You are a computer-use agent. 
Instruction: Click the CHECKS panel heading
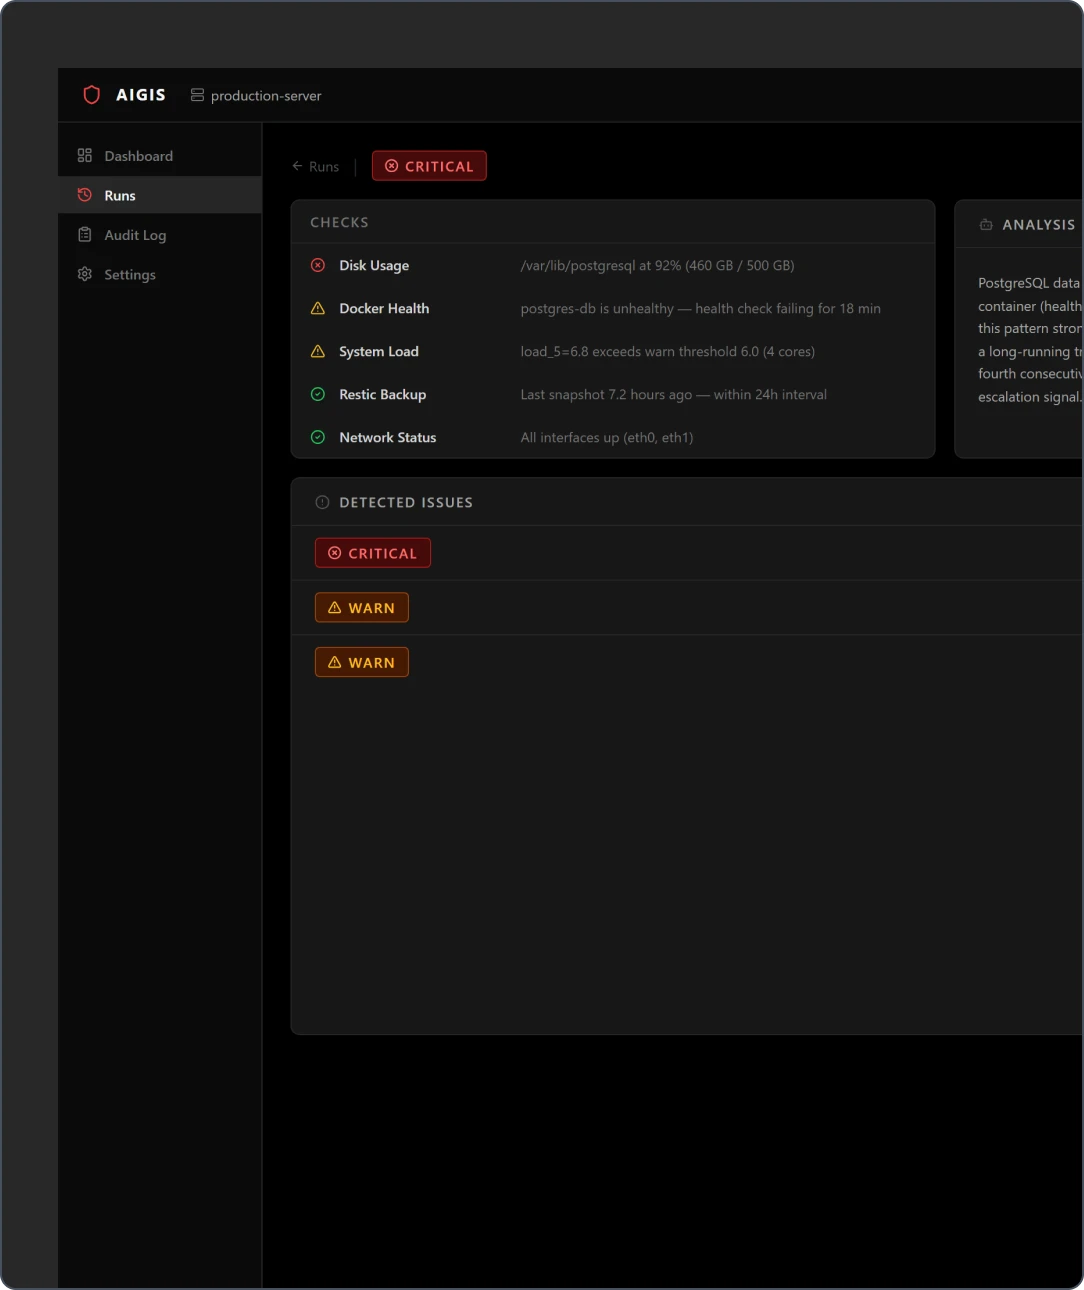click(339, 222)
